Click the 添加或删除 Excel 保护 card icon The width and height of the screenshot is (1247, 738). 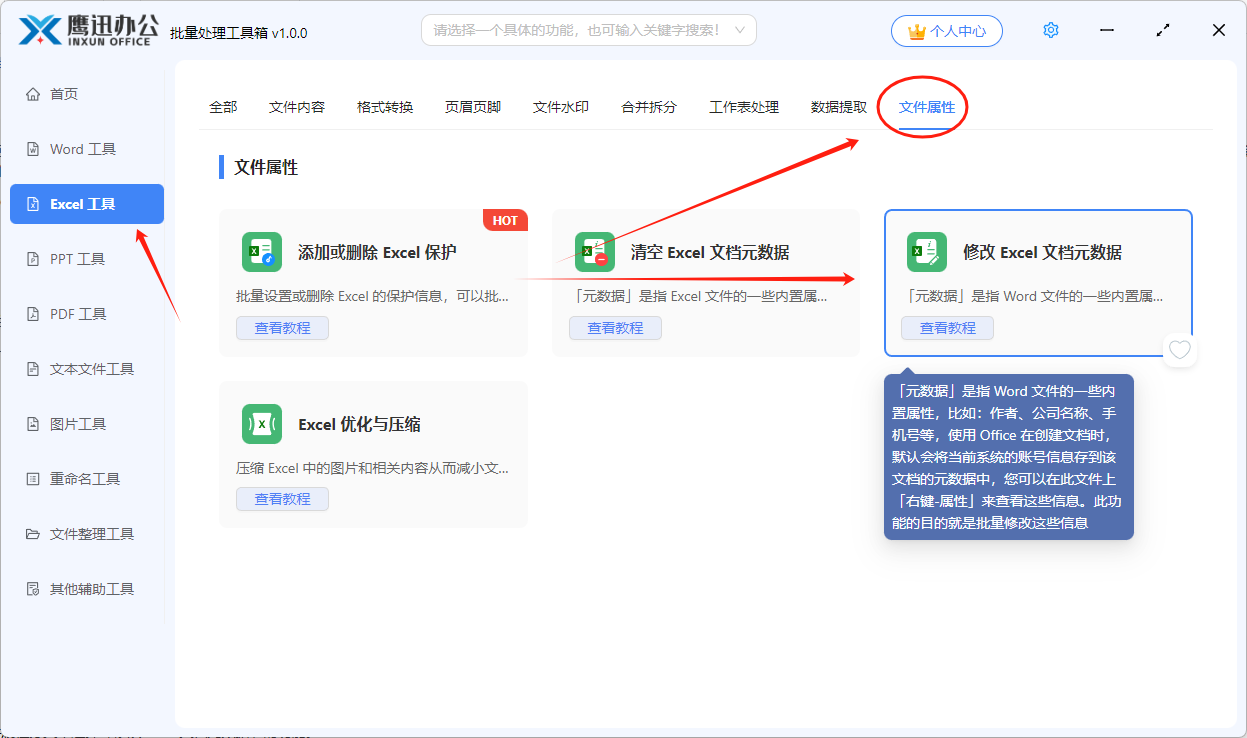262,252
